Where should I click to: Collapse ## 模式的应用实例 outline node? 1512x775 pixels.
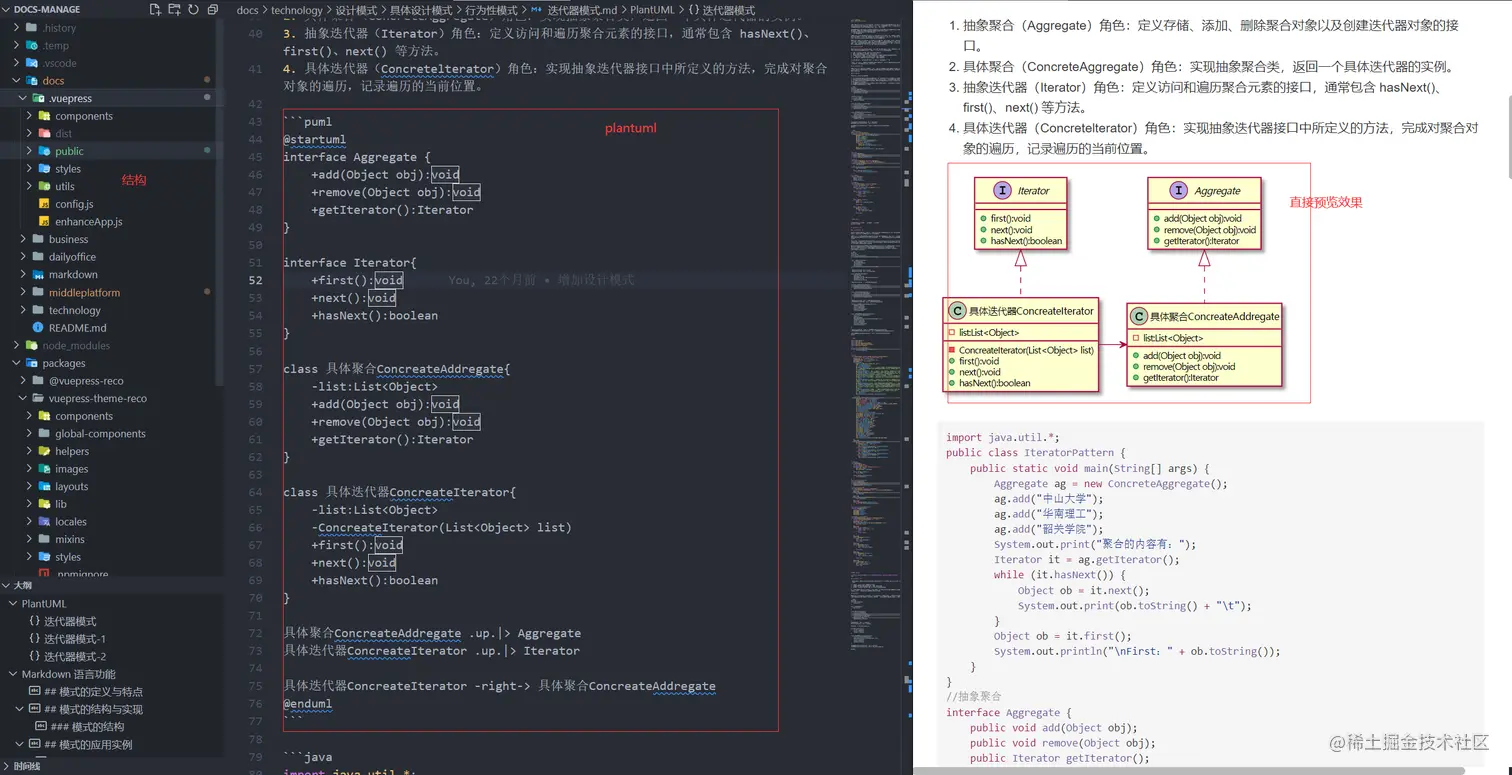click(x=20, y=744)
